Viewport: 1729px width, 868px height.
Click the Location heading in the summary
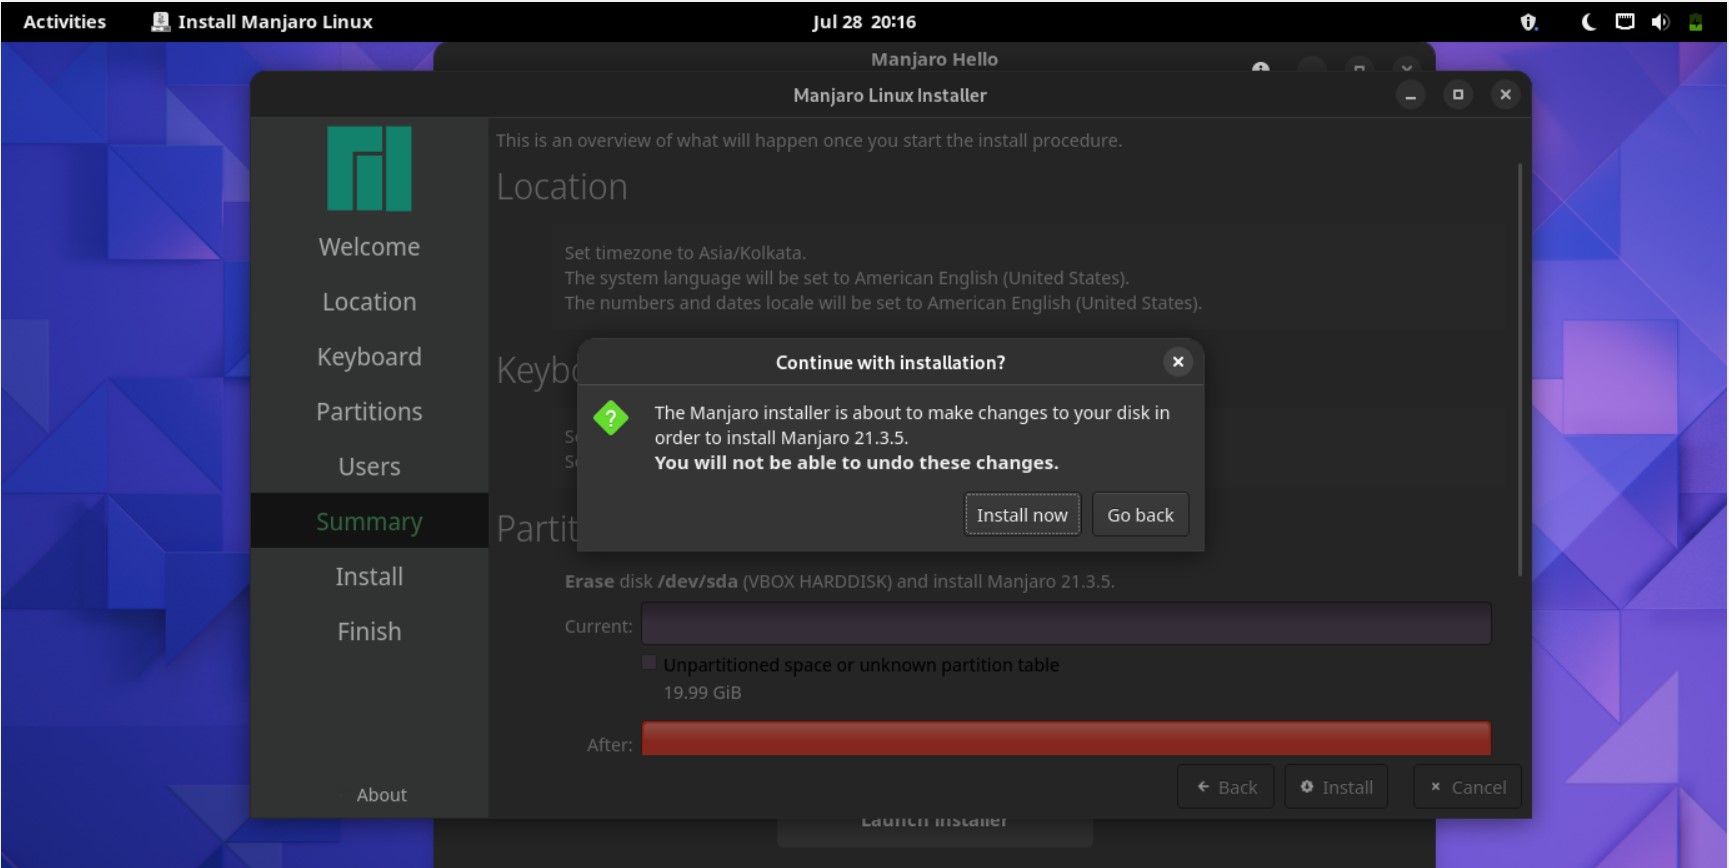pos(562,187)
